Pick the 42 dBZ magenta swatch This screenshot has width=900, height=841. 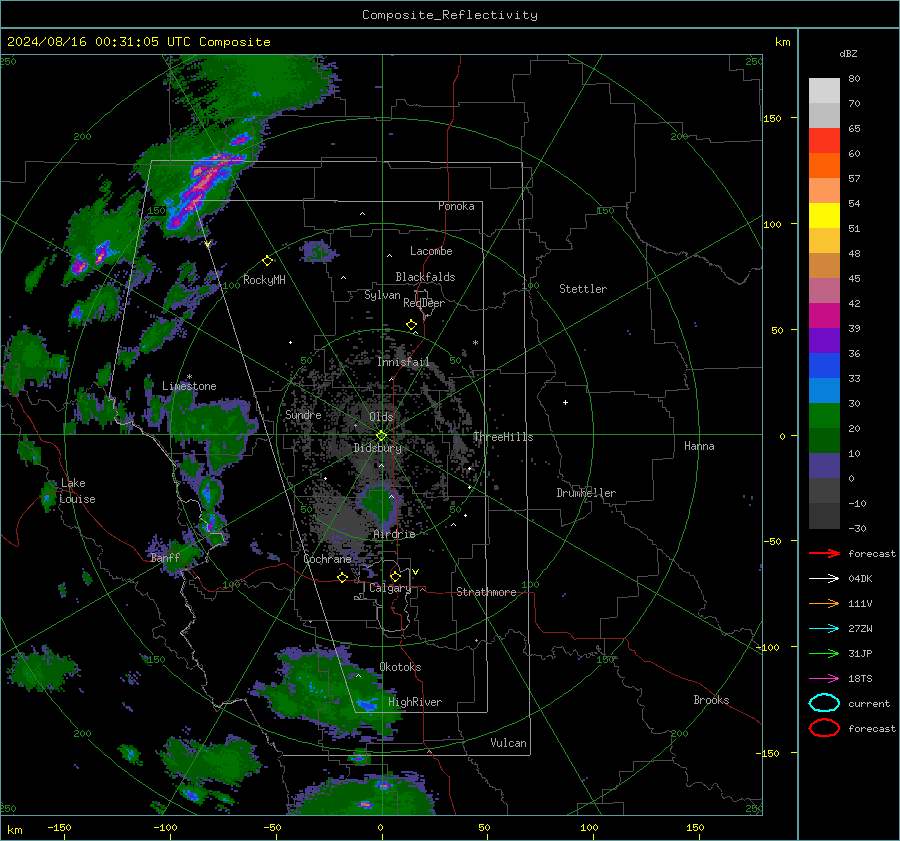[824, 316]
